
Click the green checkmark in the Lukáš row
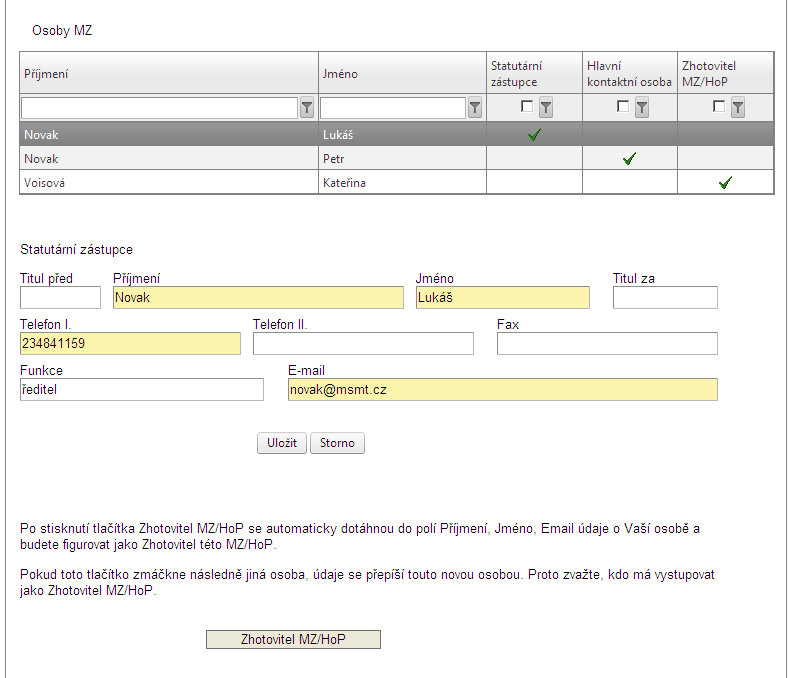[534, 134]
